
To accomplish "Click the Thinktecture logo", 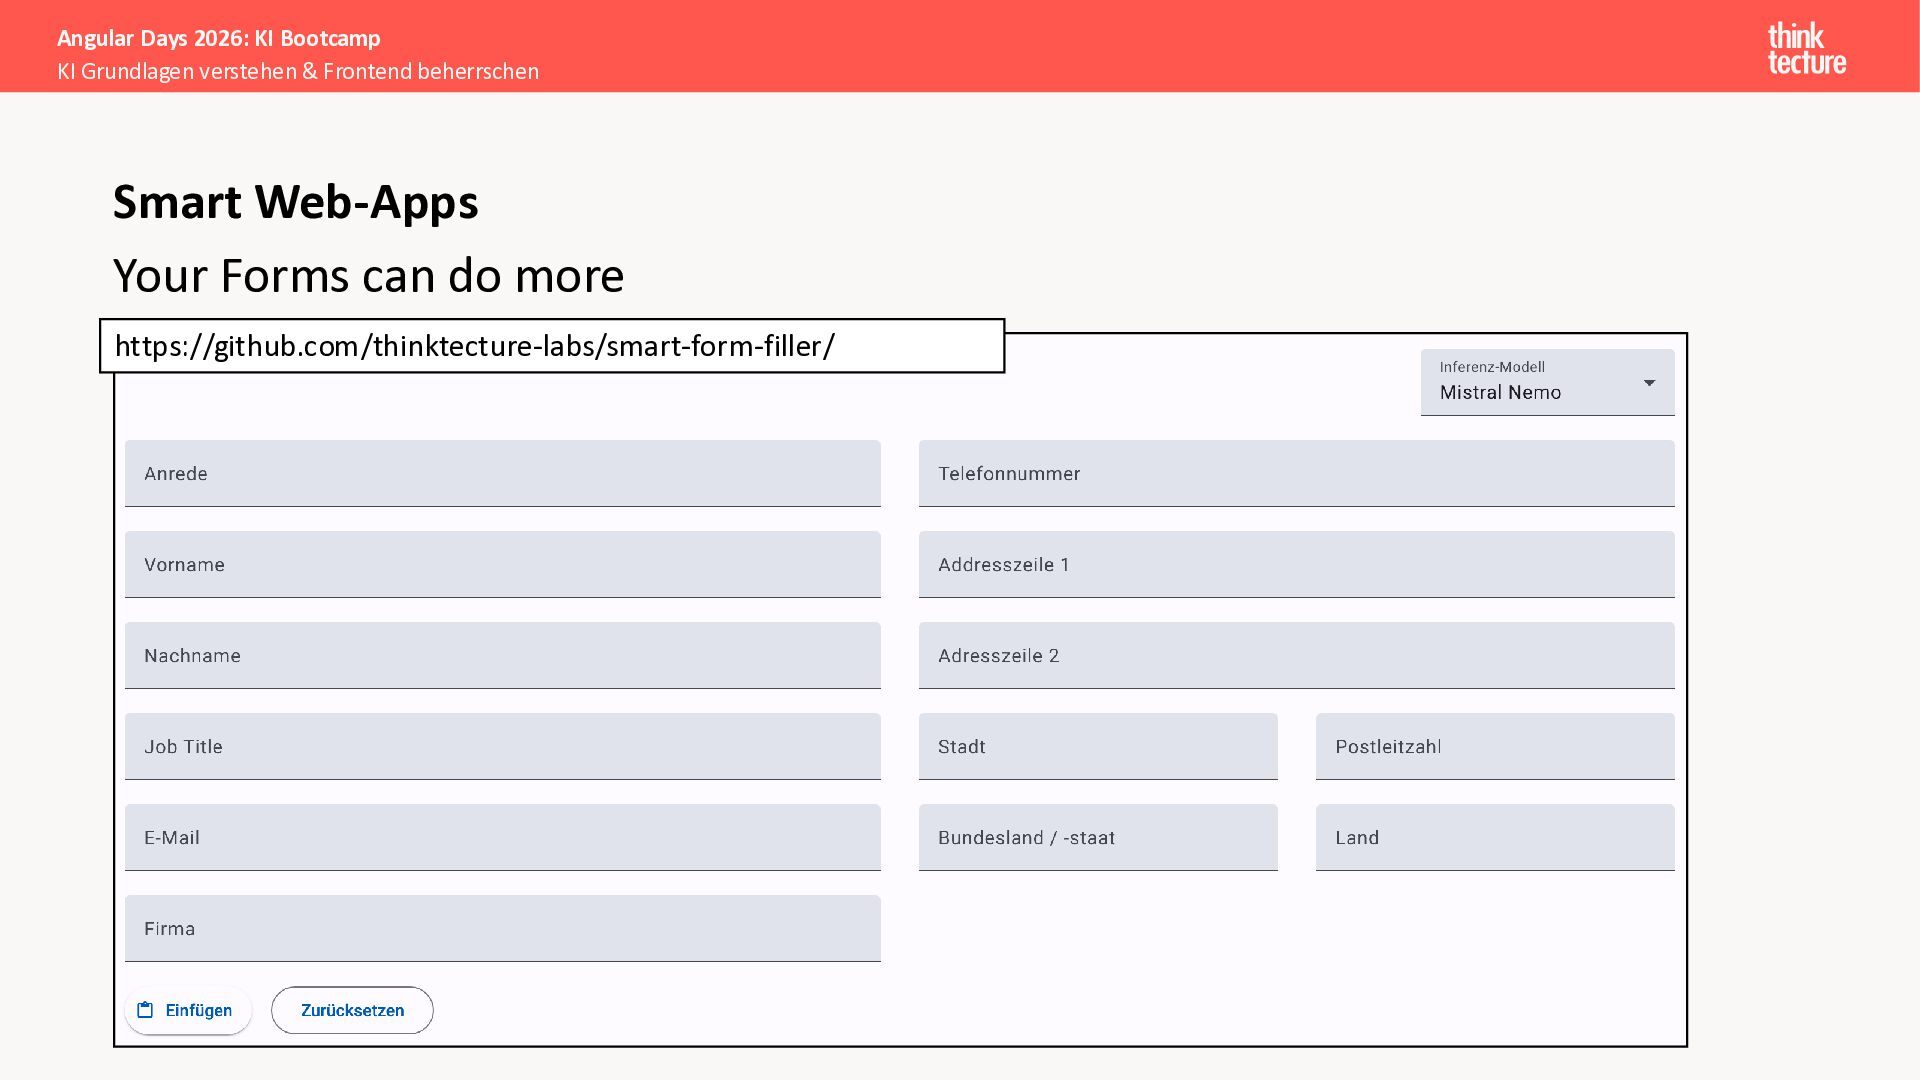I will tap(1806, 49).
